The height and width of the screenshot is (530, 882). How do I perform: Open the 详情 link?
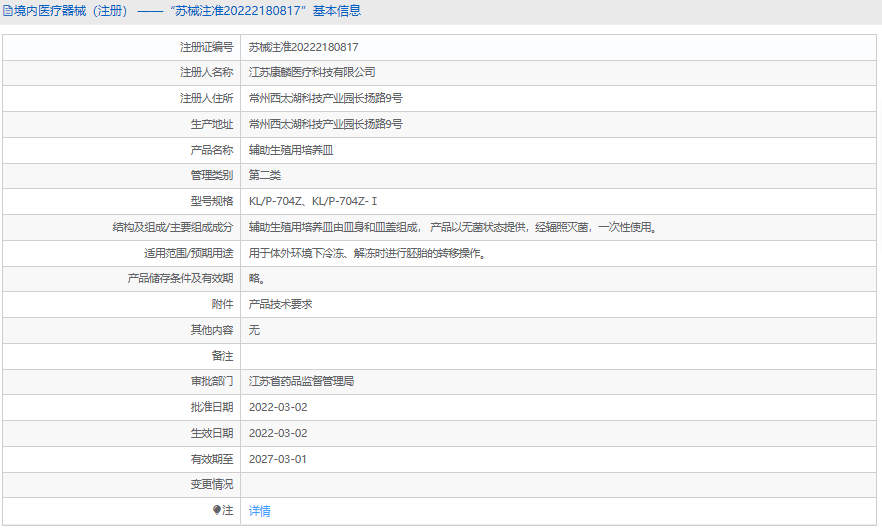coord(259,511)
